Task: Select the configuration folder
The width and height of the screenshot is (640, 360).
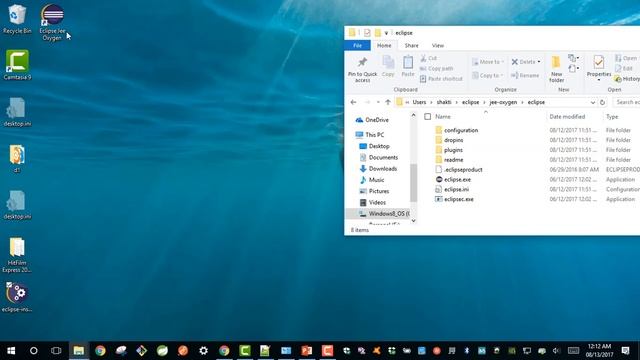Action: [x=456, y=130]
